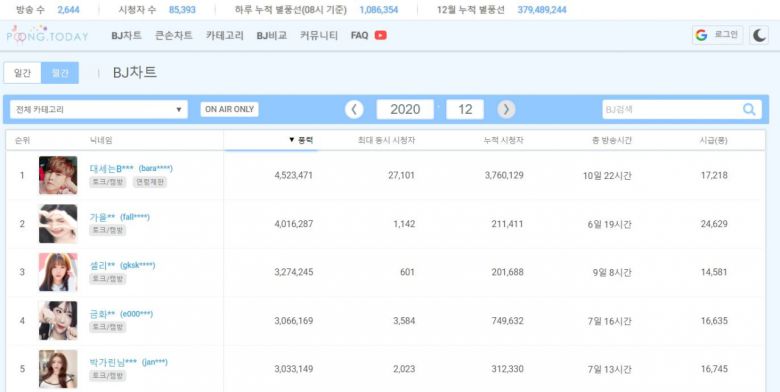Open the 큰손차트 menu
This screenshot has width=780, height=392.
point(174,35)
